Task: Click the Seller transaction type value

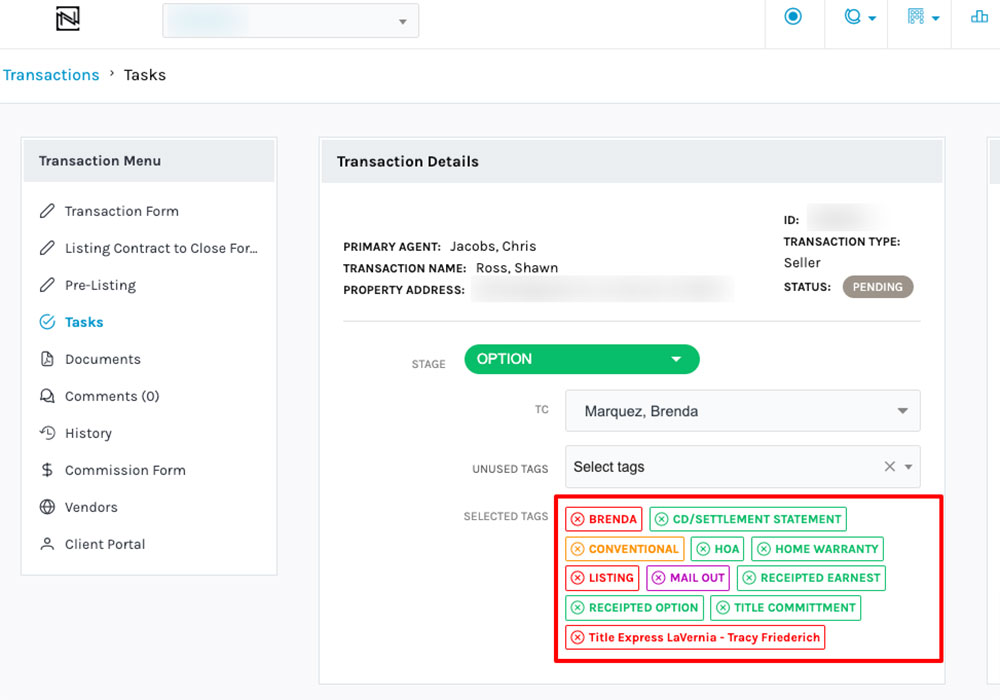Action: [802, 263]
